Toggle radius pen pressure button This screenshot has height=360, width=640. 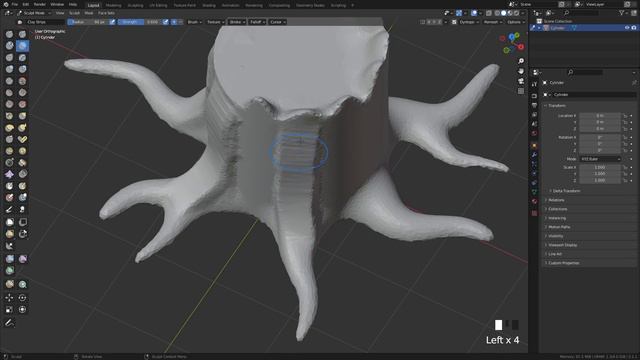(x=112, y=22)
